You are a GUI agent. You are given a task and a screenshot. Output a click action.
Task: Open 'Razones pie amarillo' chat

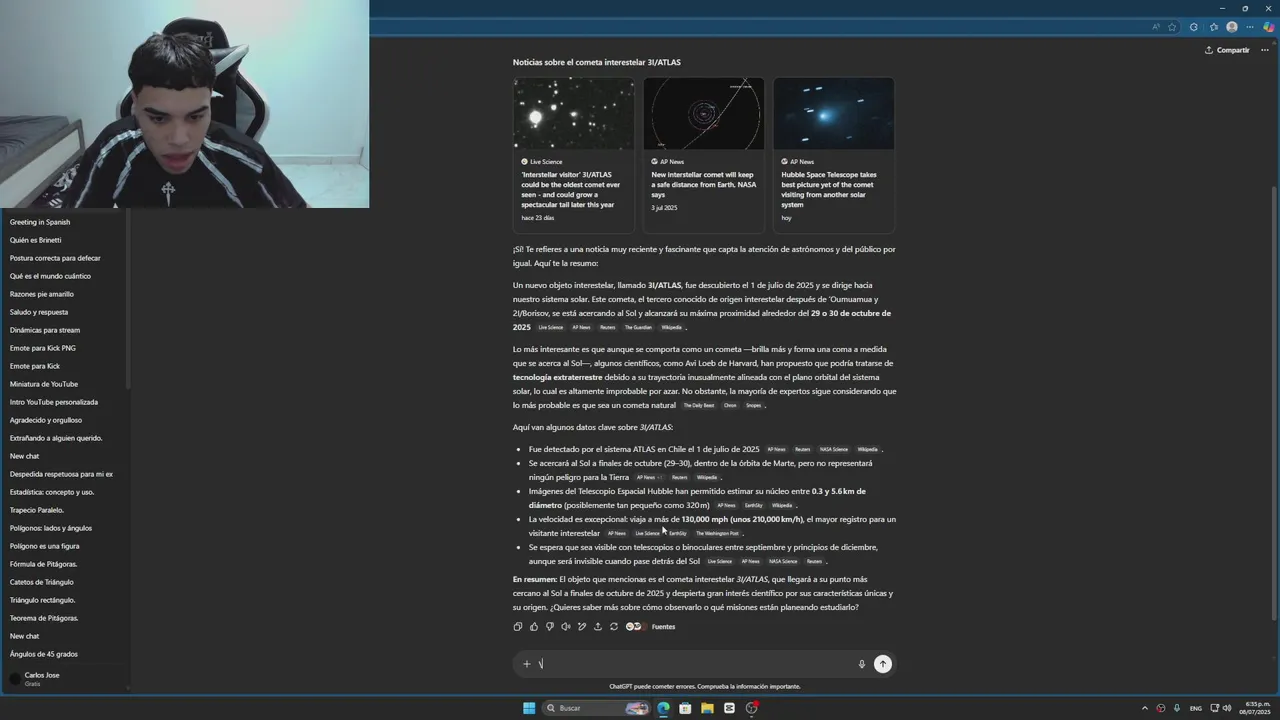[x=42, y=294]
